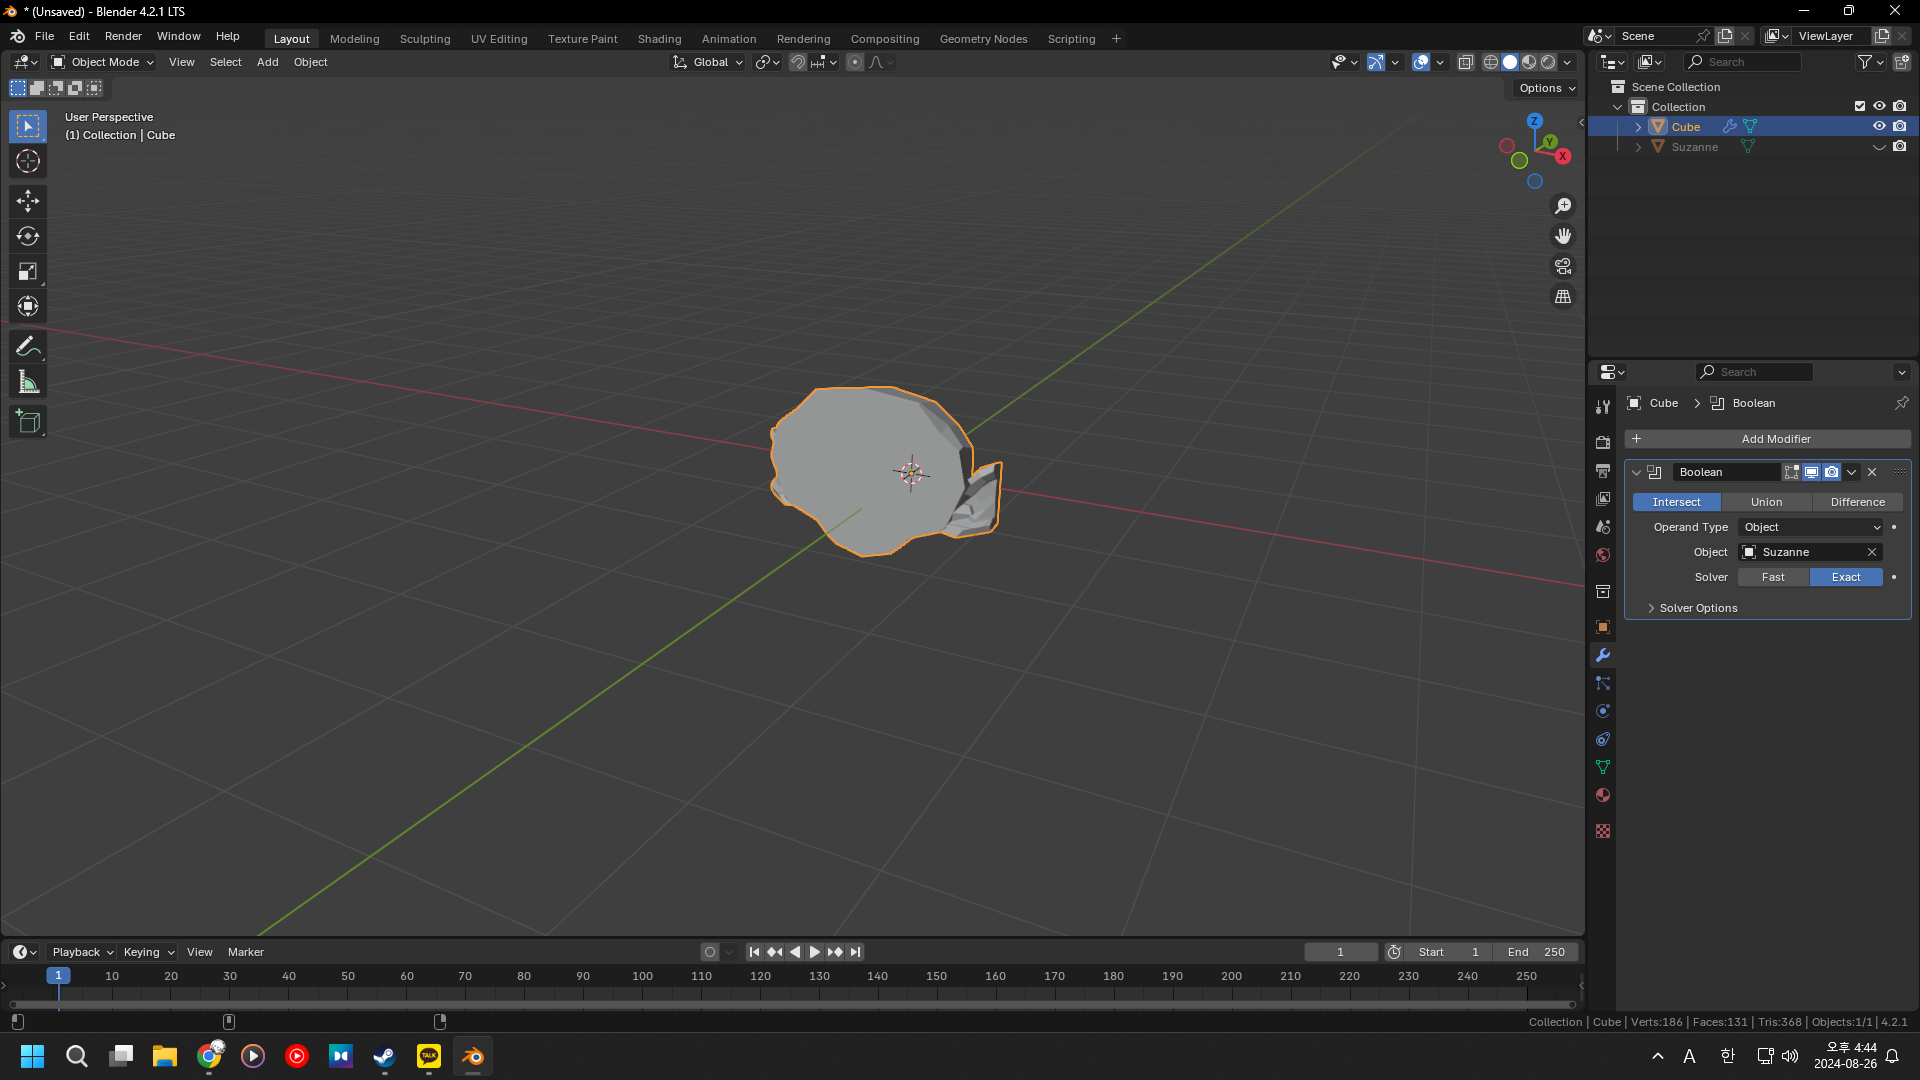Open the Operand Type dropdown

1812,527
